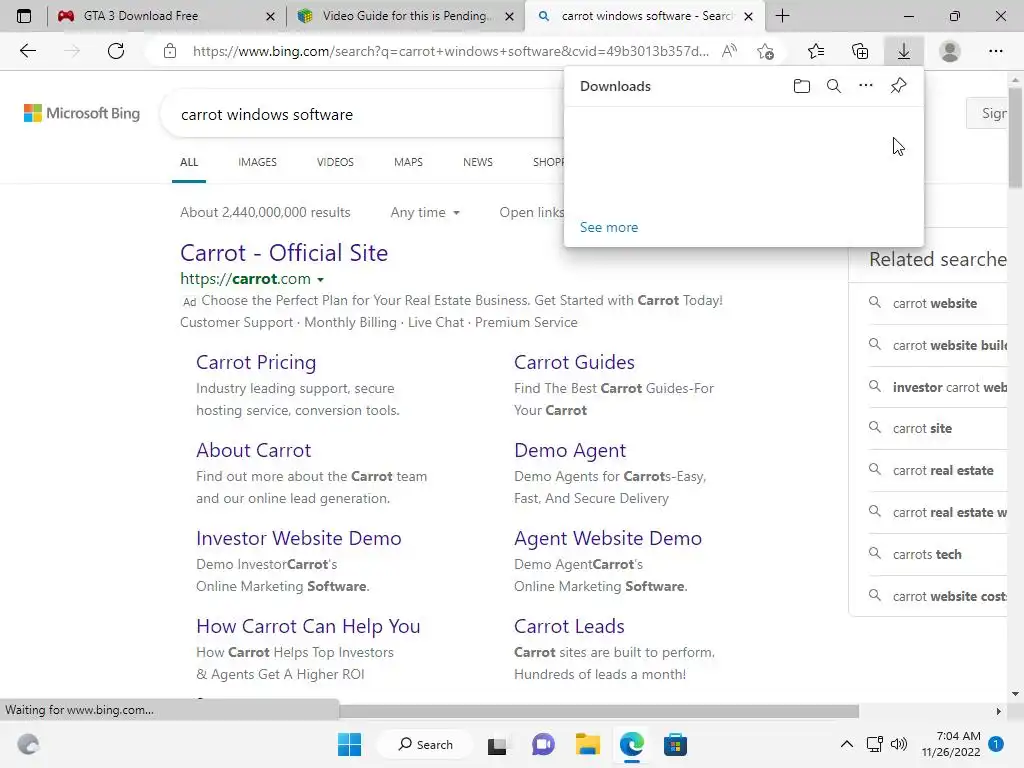Click the Microsoft Bing logo
This screenshot has width=1024, height=768.
coord(82,113)
